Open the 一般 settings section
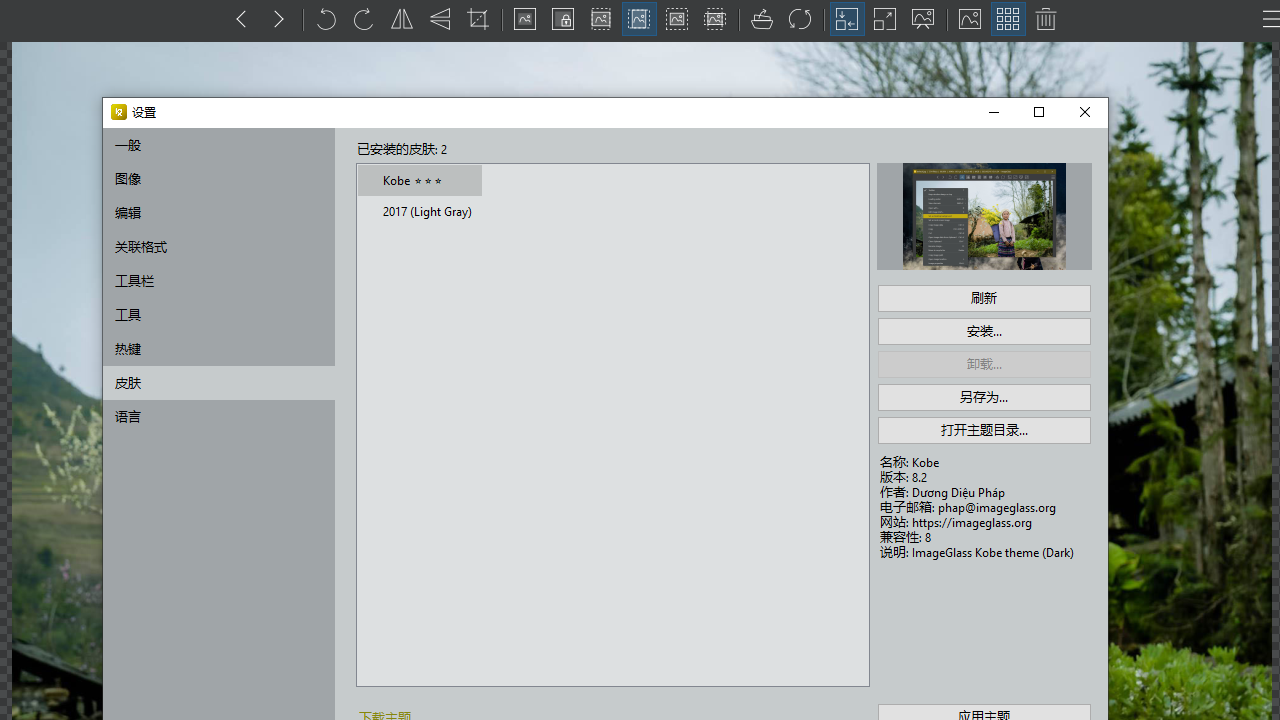This screenshot has width=1280, height=720. coord(128,145)
